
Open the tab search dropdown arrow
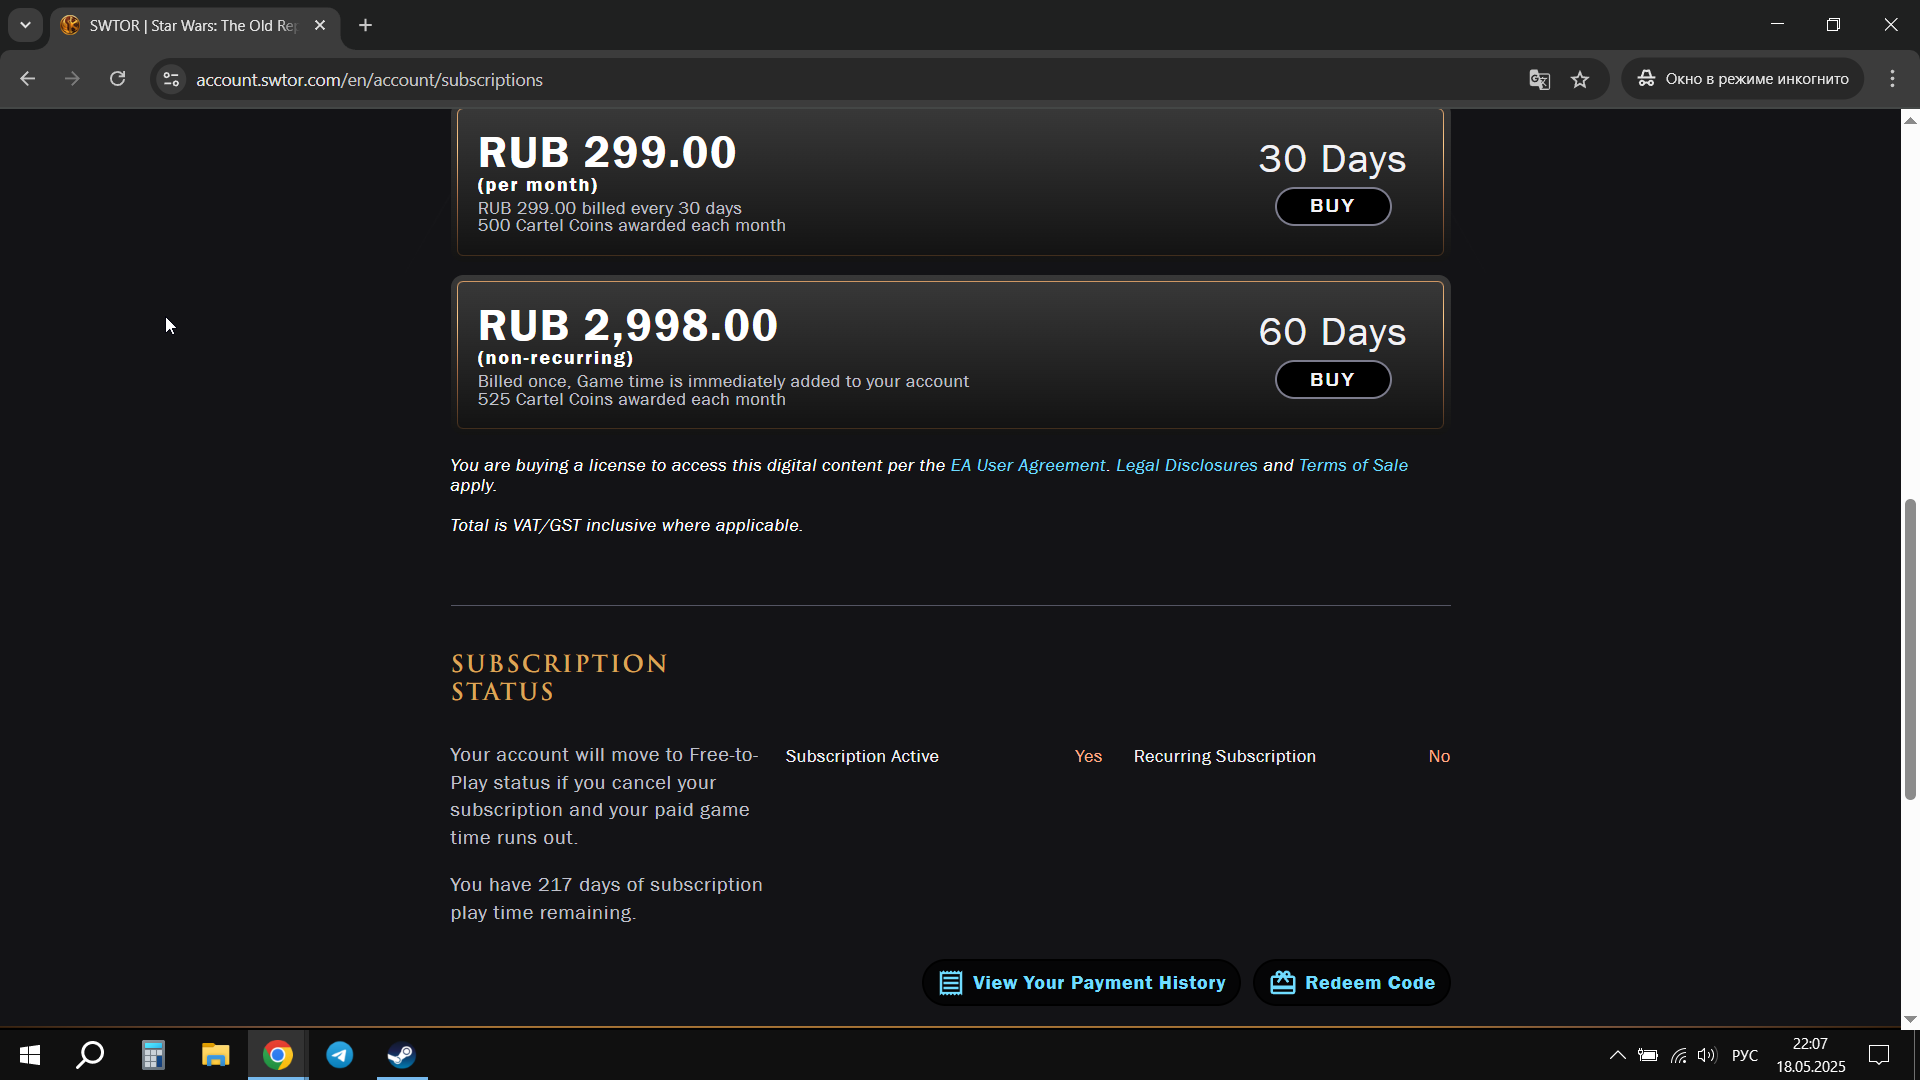click(25, 25)
